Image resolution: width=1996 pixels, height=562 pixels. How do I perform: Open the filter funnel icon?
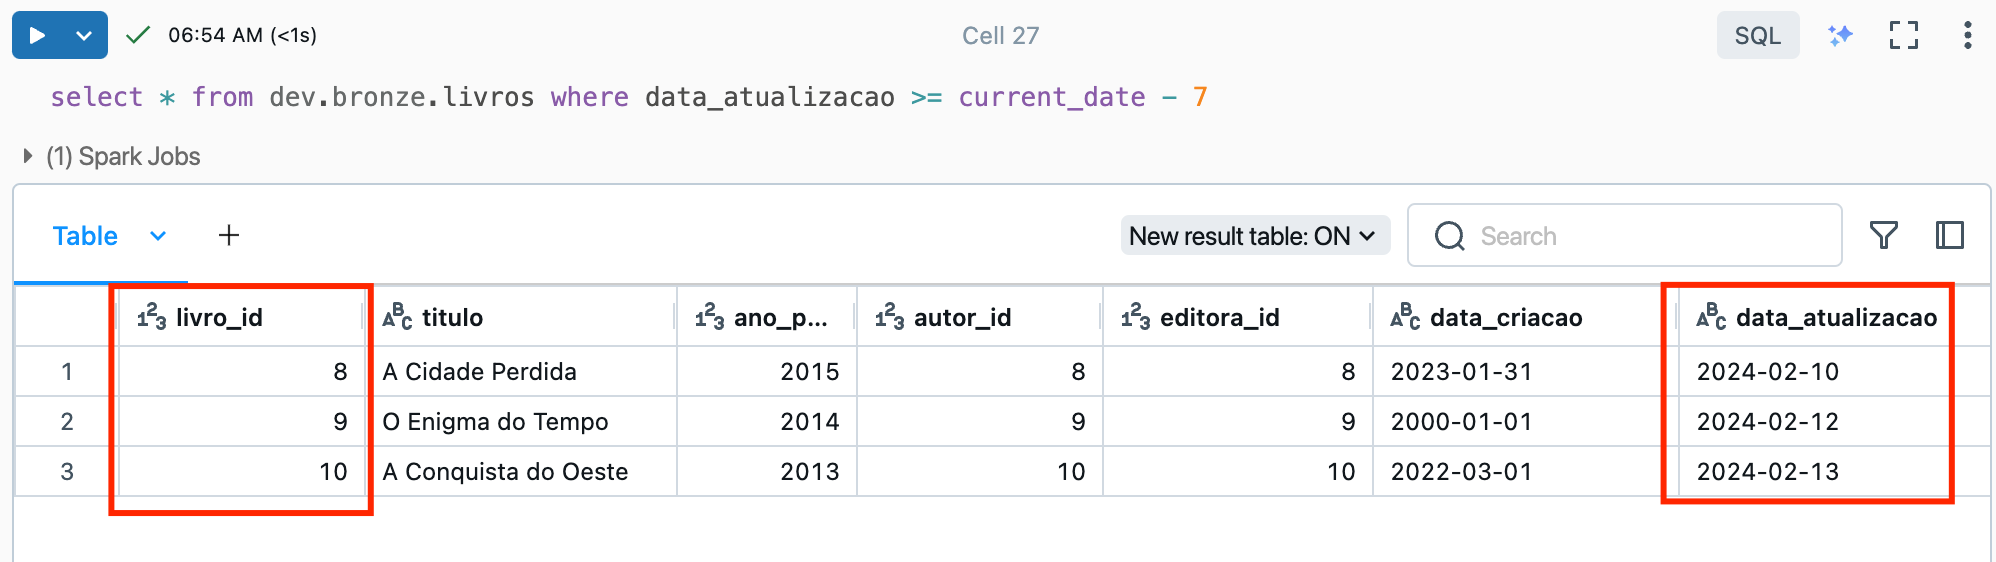[1884, 235]
